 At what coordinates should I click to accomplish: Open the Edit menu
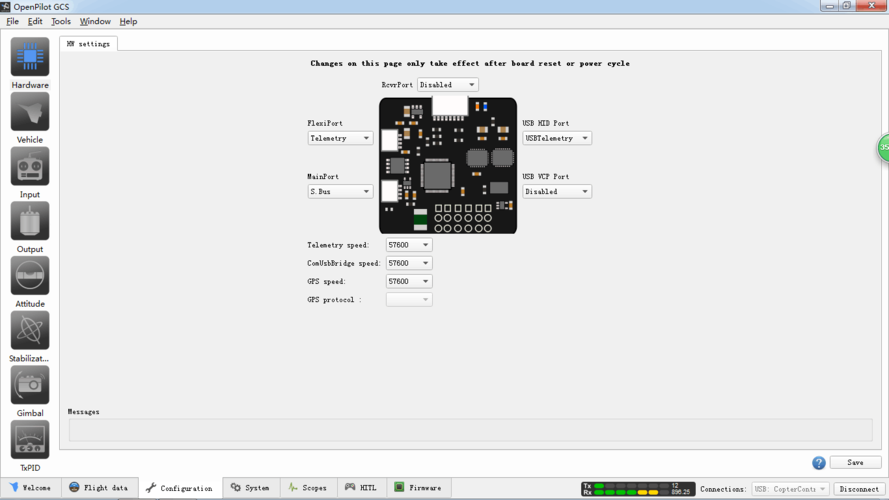[35, 22]
